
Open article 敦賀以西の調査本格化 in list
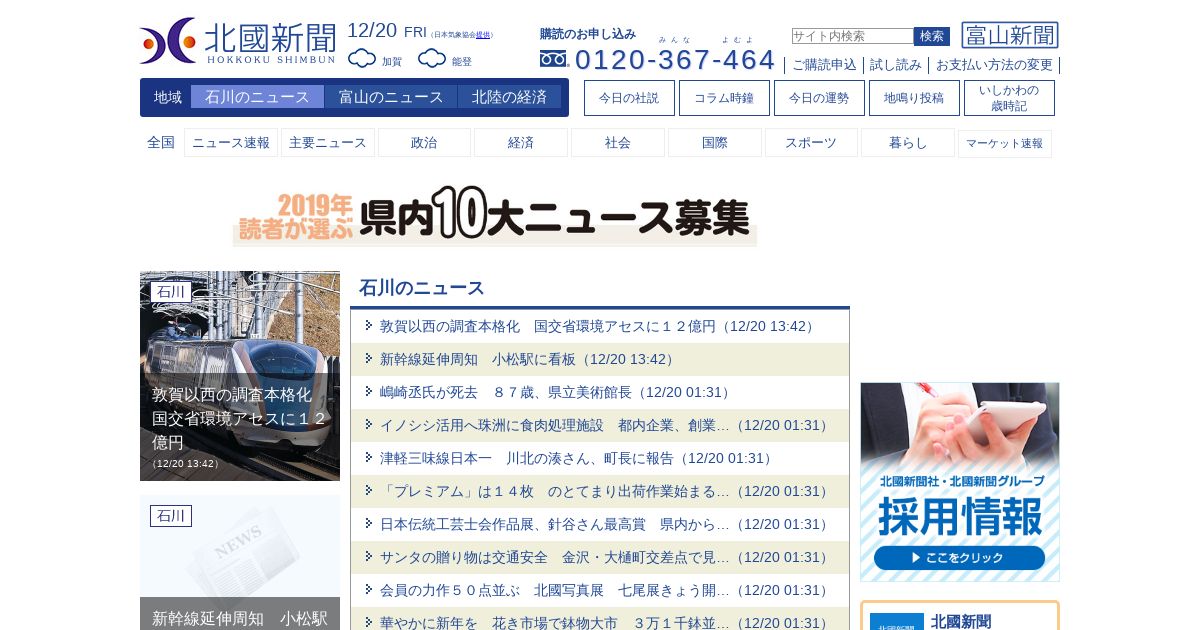click(600, 326)
